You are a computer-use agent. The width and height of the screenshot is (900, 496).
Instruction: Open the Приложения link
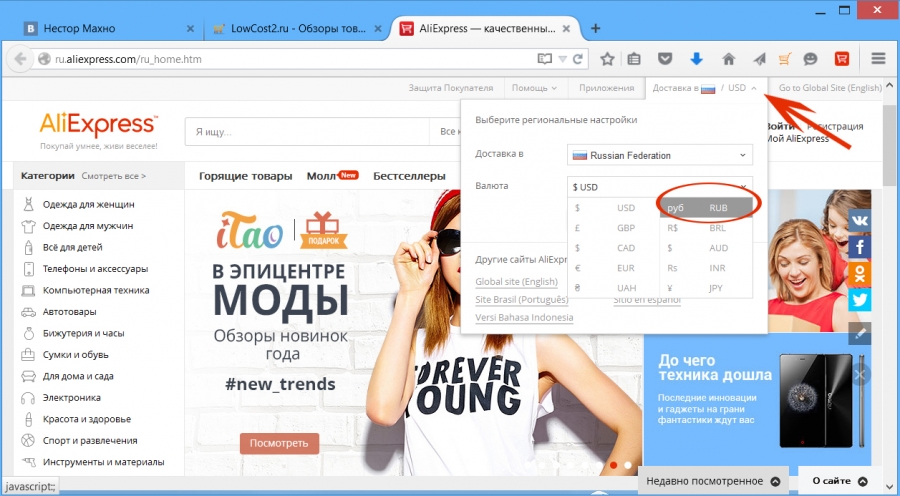[x=606, y=88]
